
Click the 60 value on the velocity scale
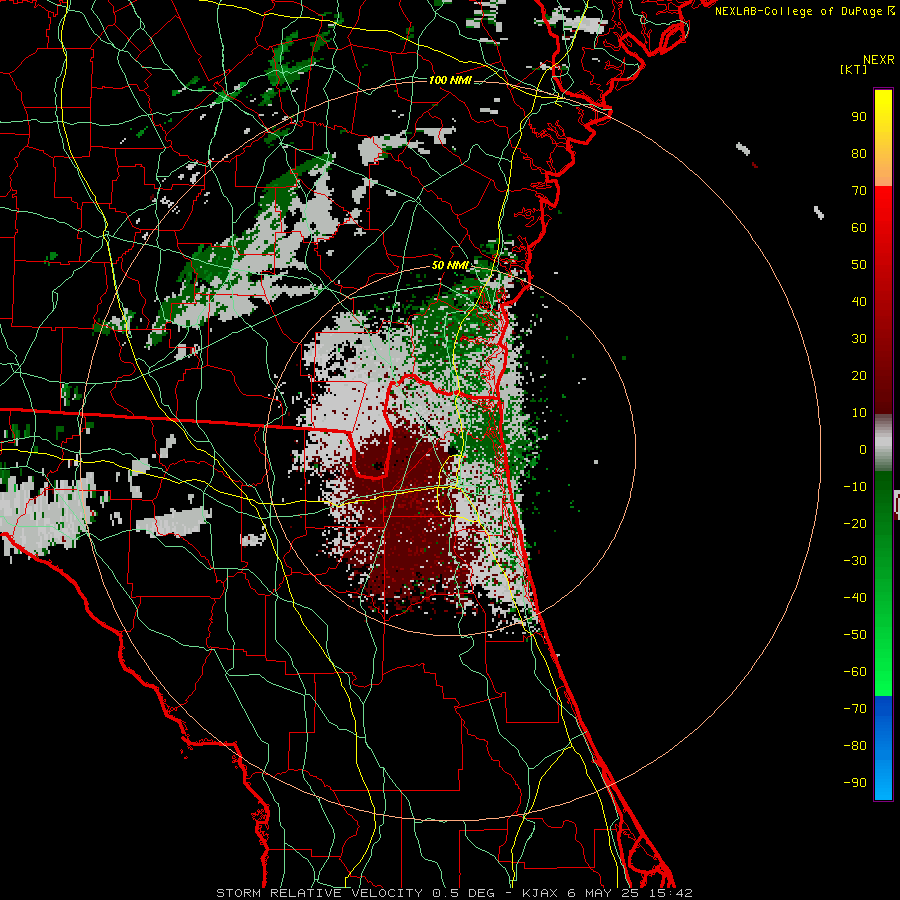[859, 228]
